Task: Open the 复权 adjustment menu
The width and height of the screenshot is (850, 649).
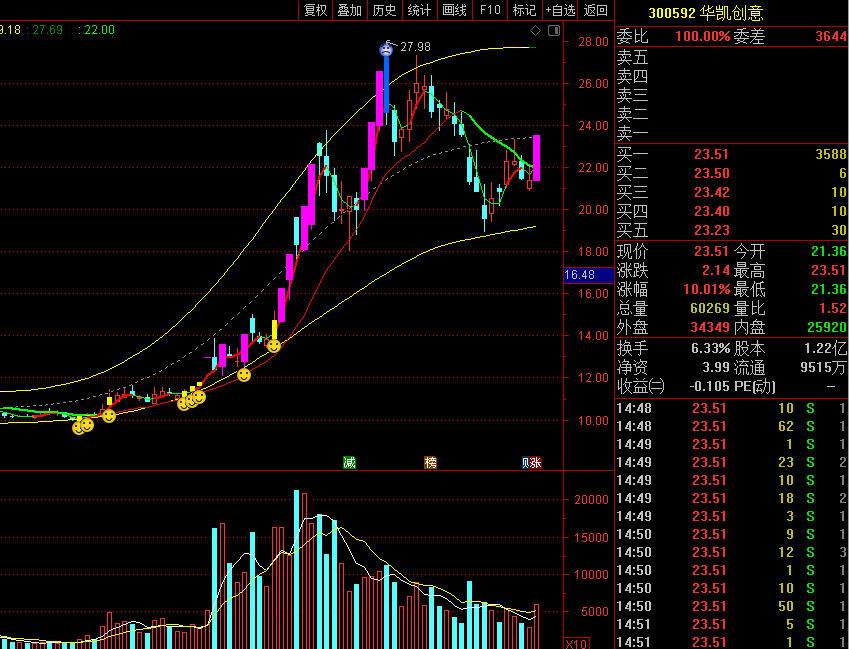Action: click(315, 10)
